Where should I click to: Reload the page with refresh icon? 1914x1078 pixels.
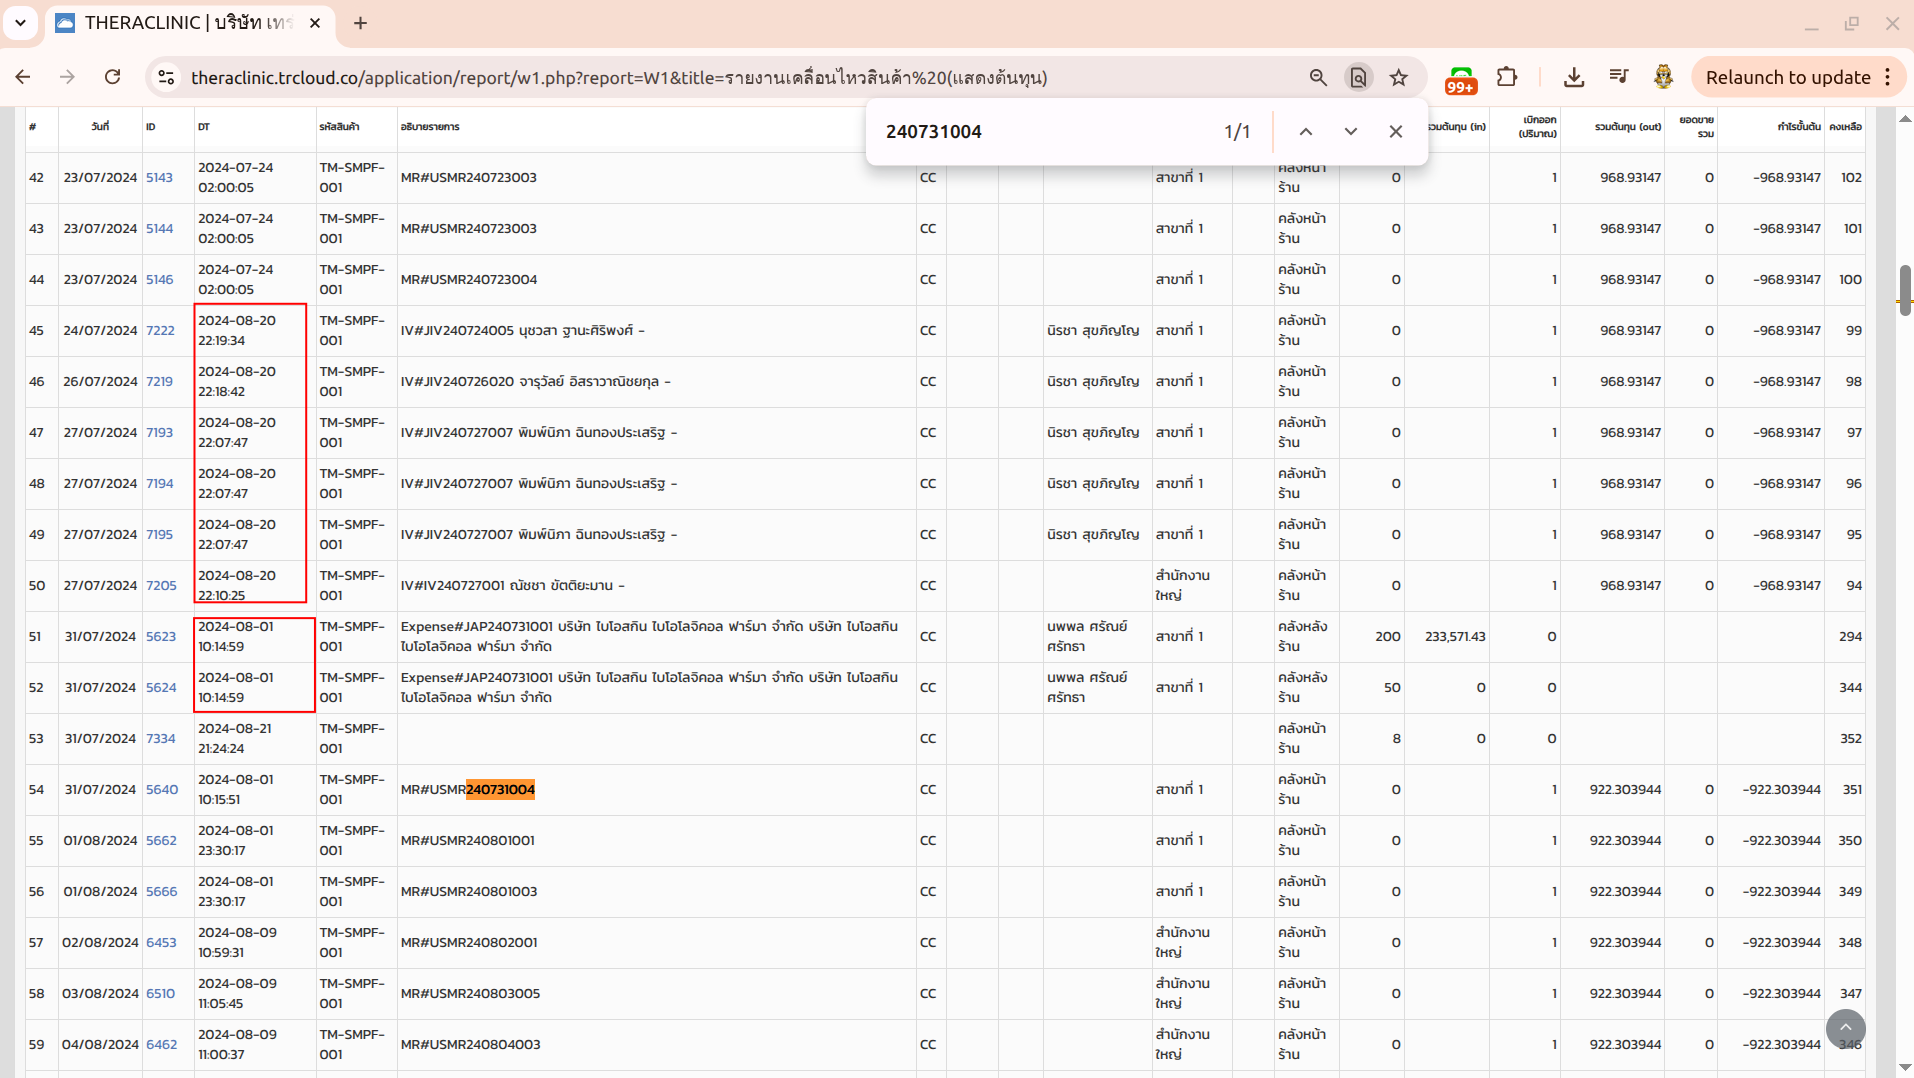[113, 77]
